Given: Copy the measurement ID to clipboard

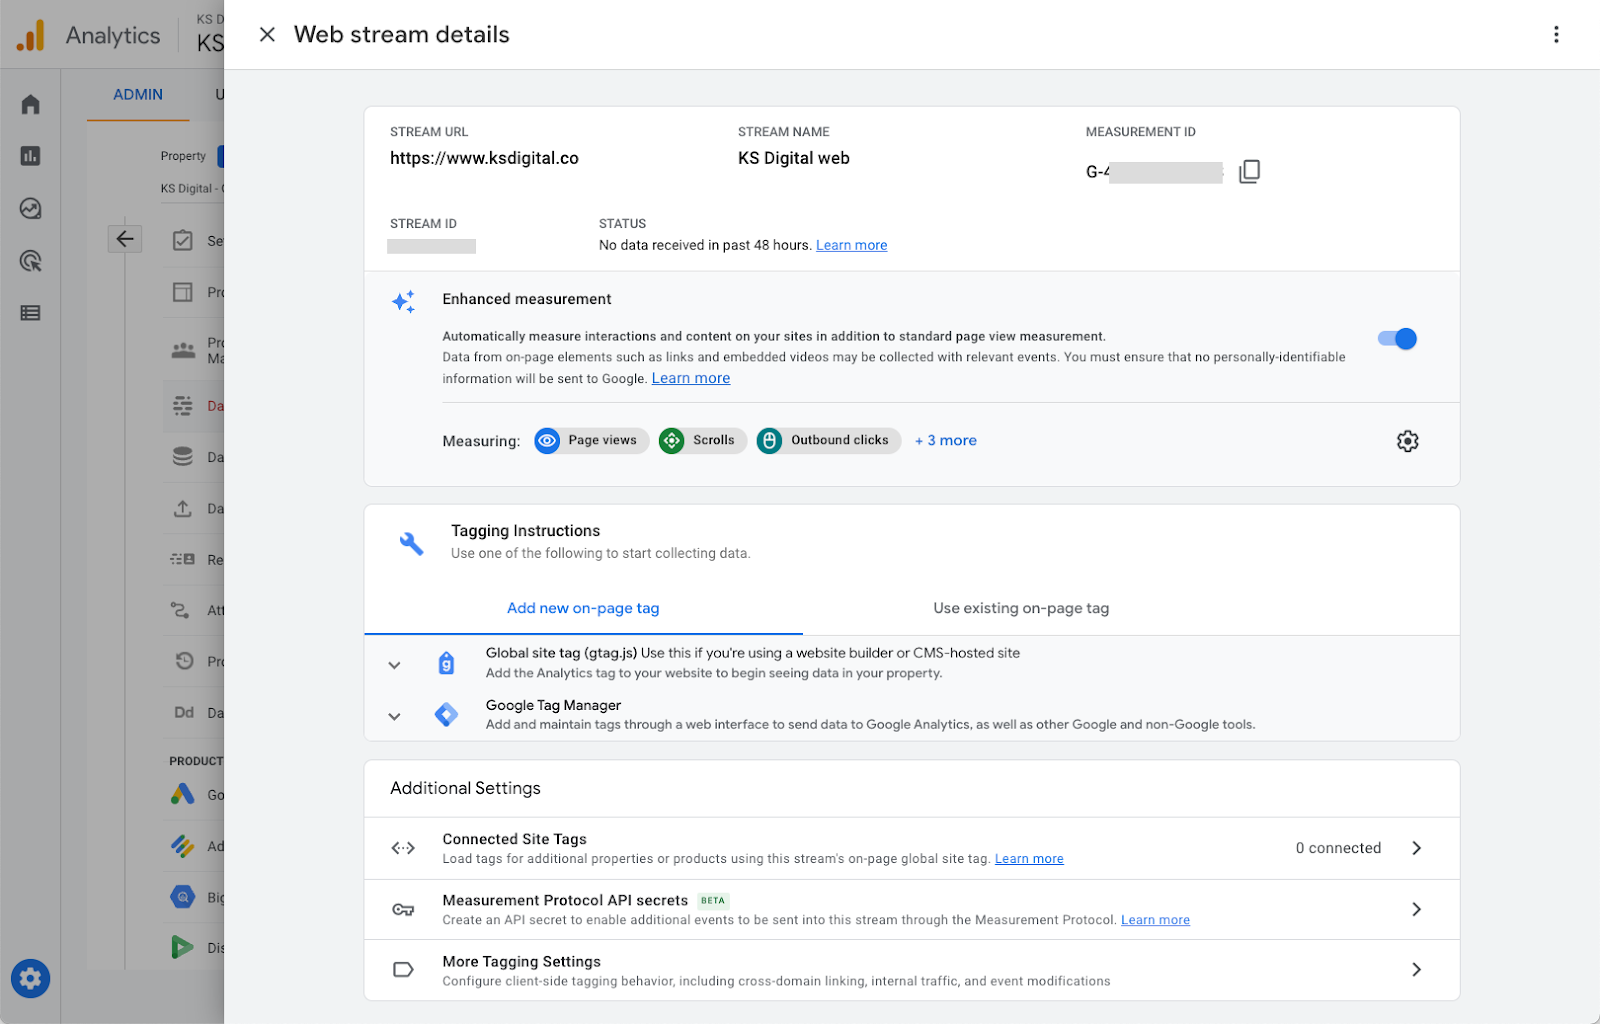Looking at the screenshot, I should pyautogui.click(x=1249, y=172).
